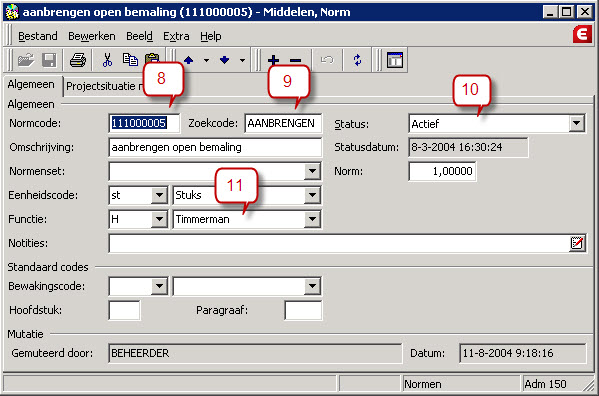Open dropdown beside the down arrow
The height and width of the screenshot is (396, 599).
point(242,60)
